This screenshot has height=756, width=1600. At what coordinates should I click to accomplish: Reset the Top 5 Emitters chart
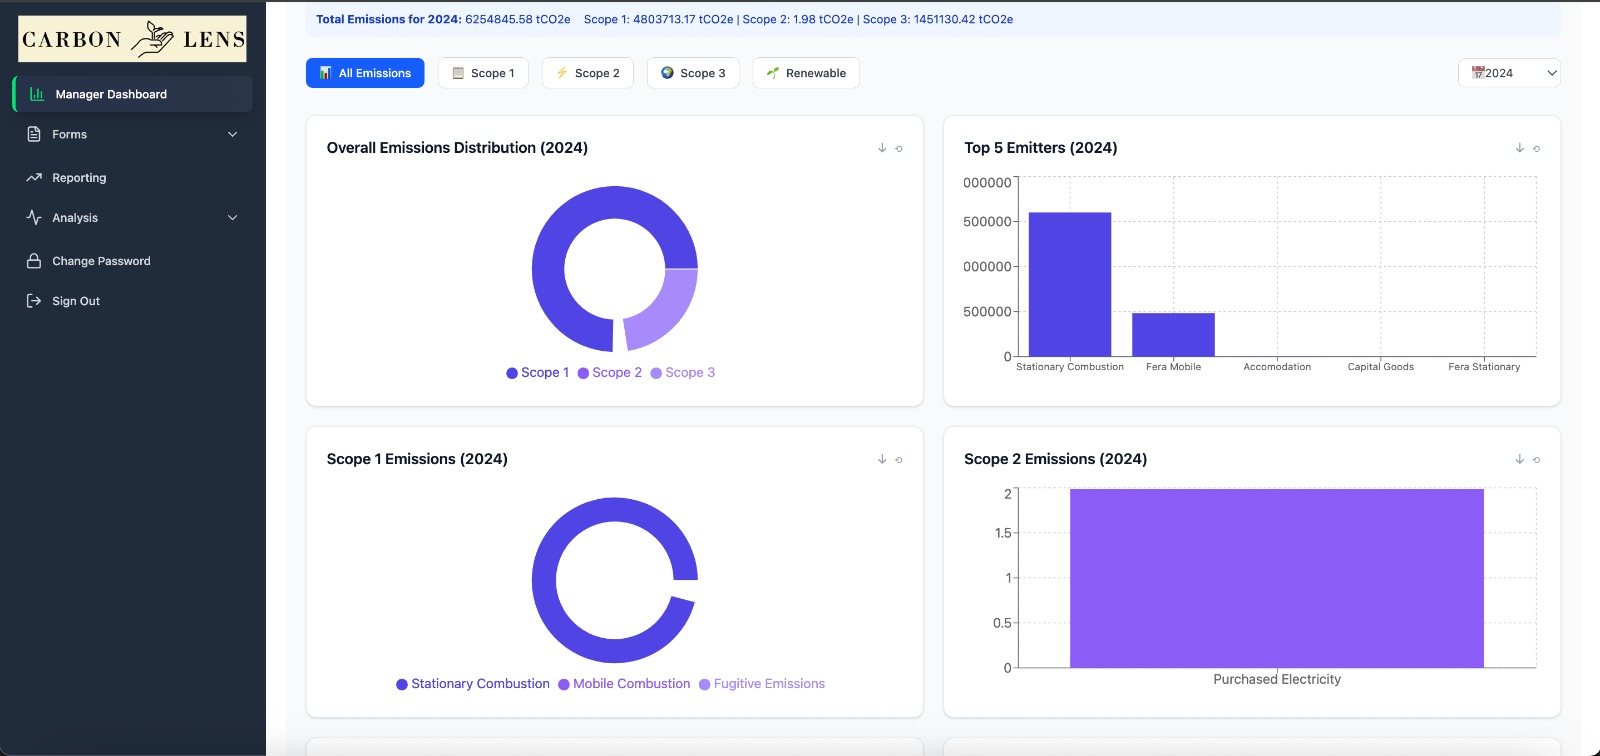(x=1537, y=149)
